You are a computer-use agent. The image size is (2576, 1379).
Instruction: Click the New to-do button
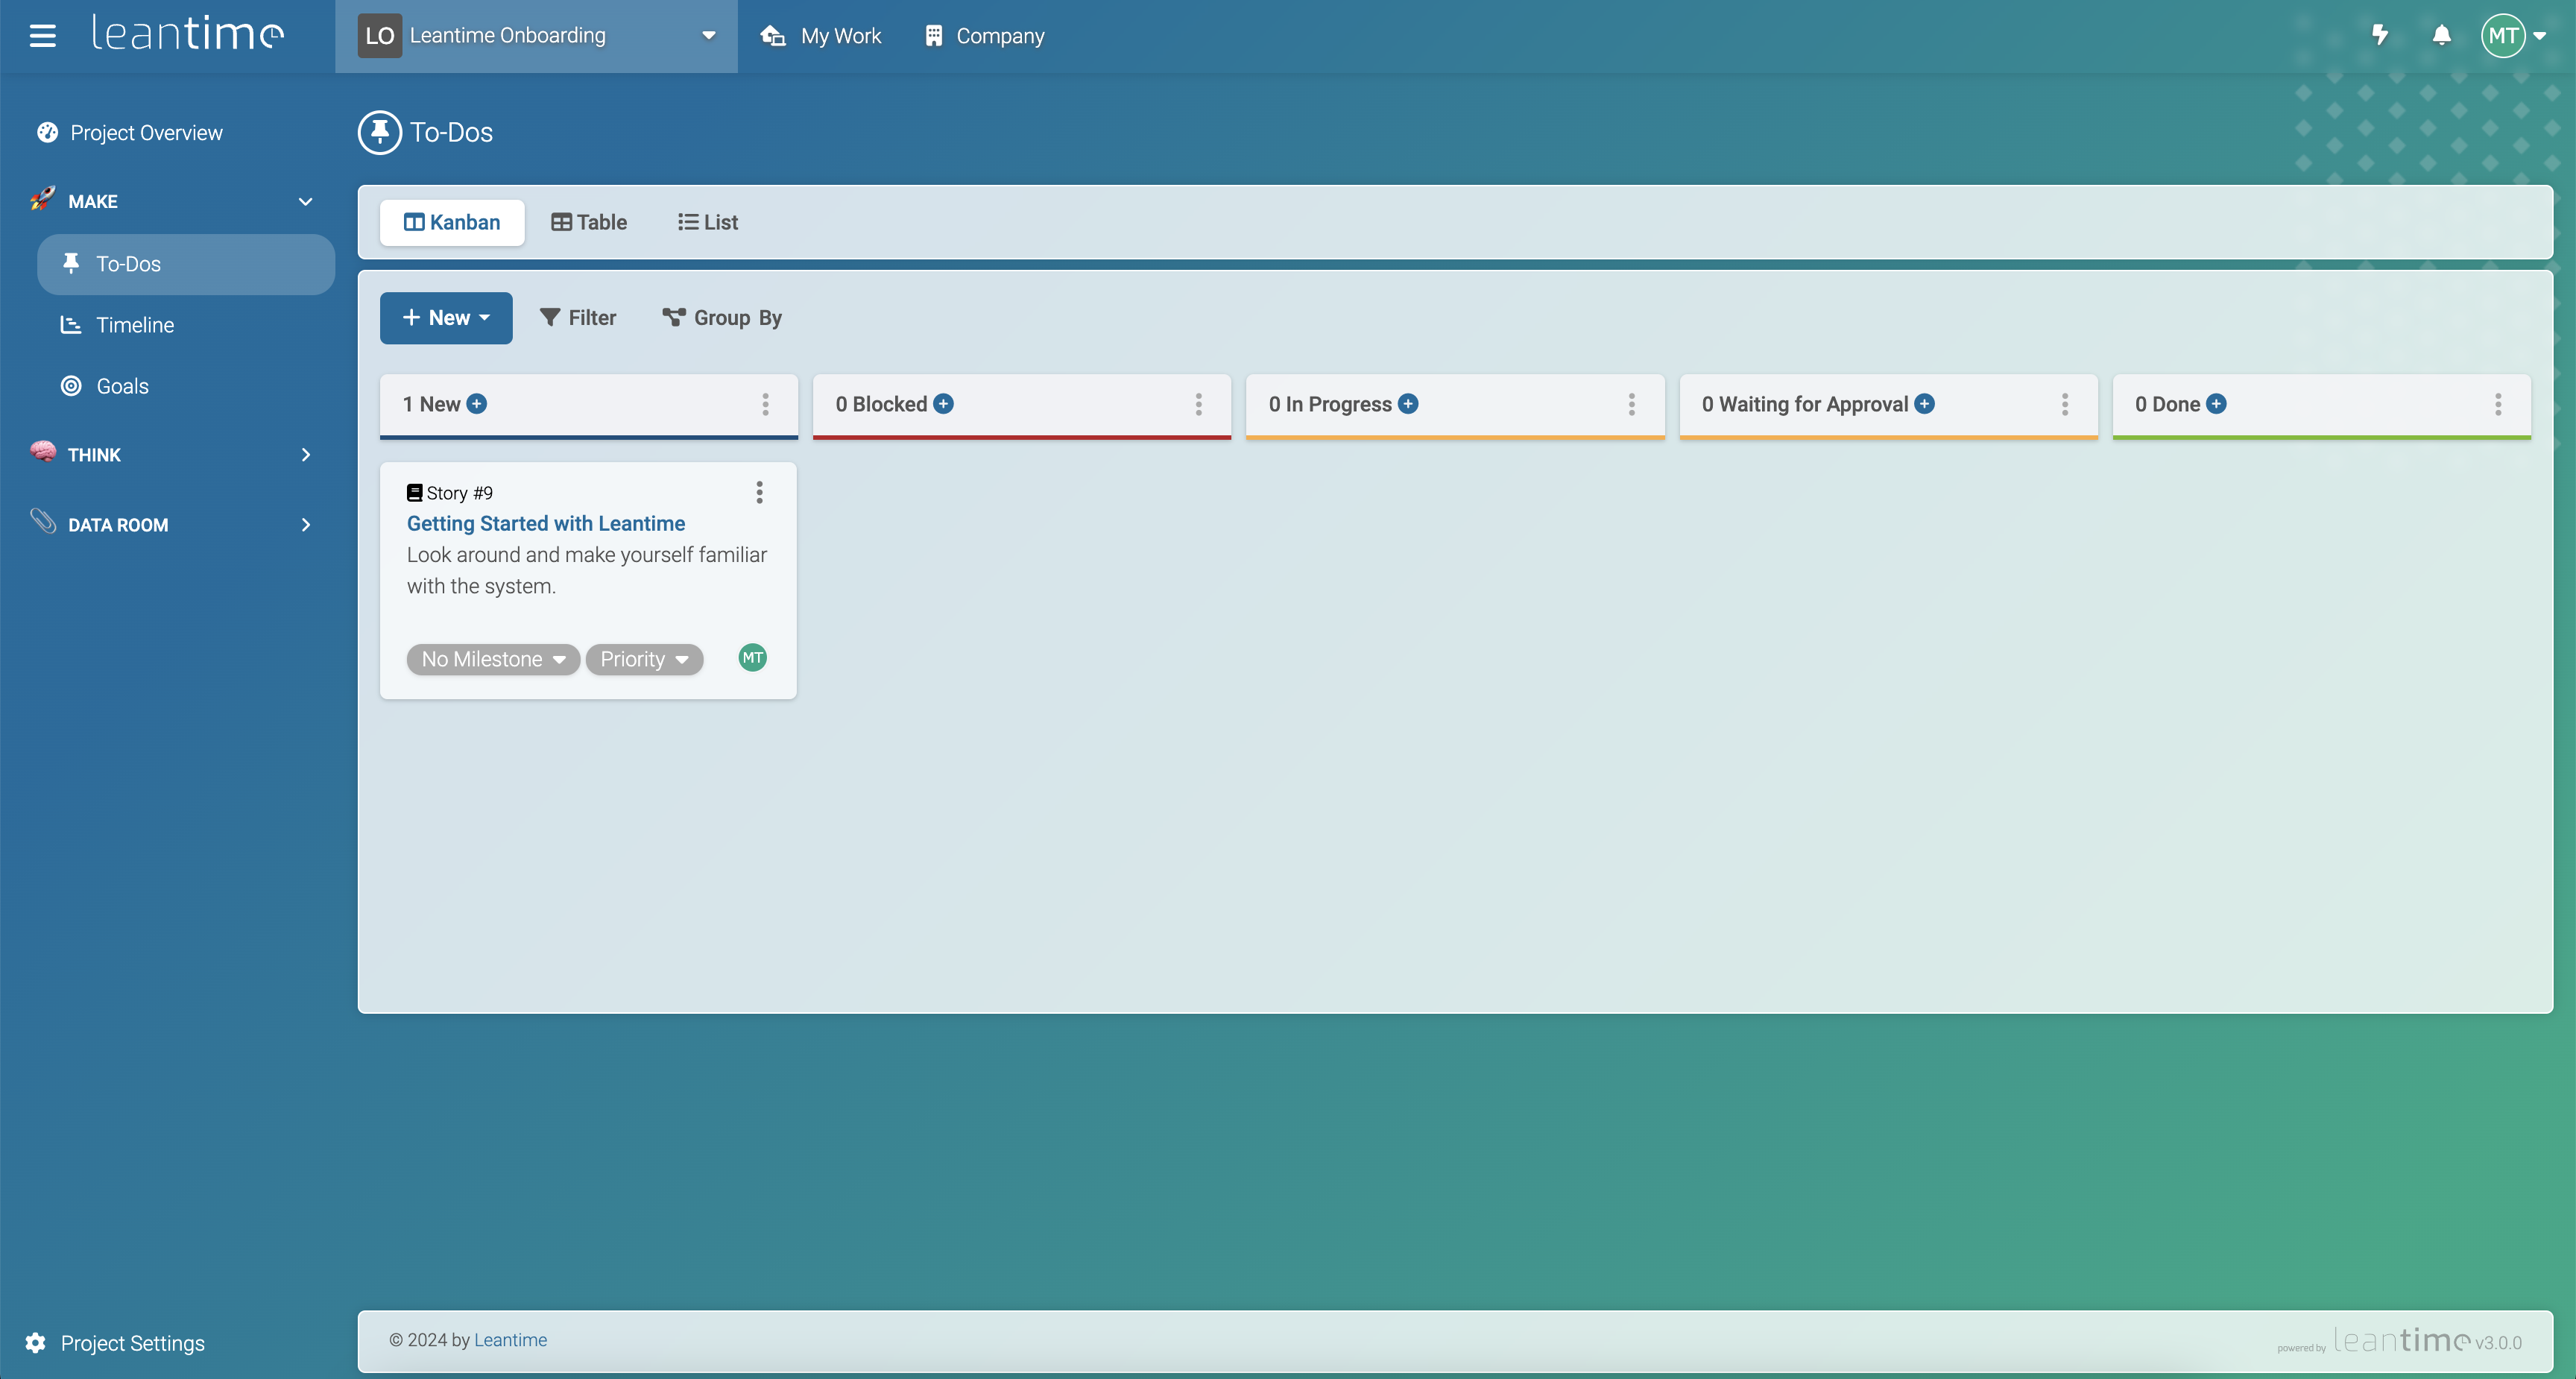pyautogui.click(x=446, y=318)
